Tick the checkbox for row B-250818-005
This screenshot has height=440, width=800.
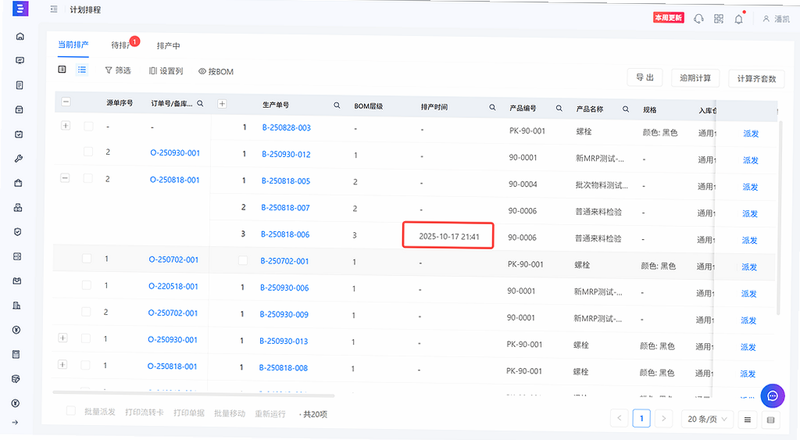[x=88, y=178]
